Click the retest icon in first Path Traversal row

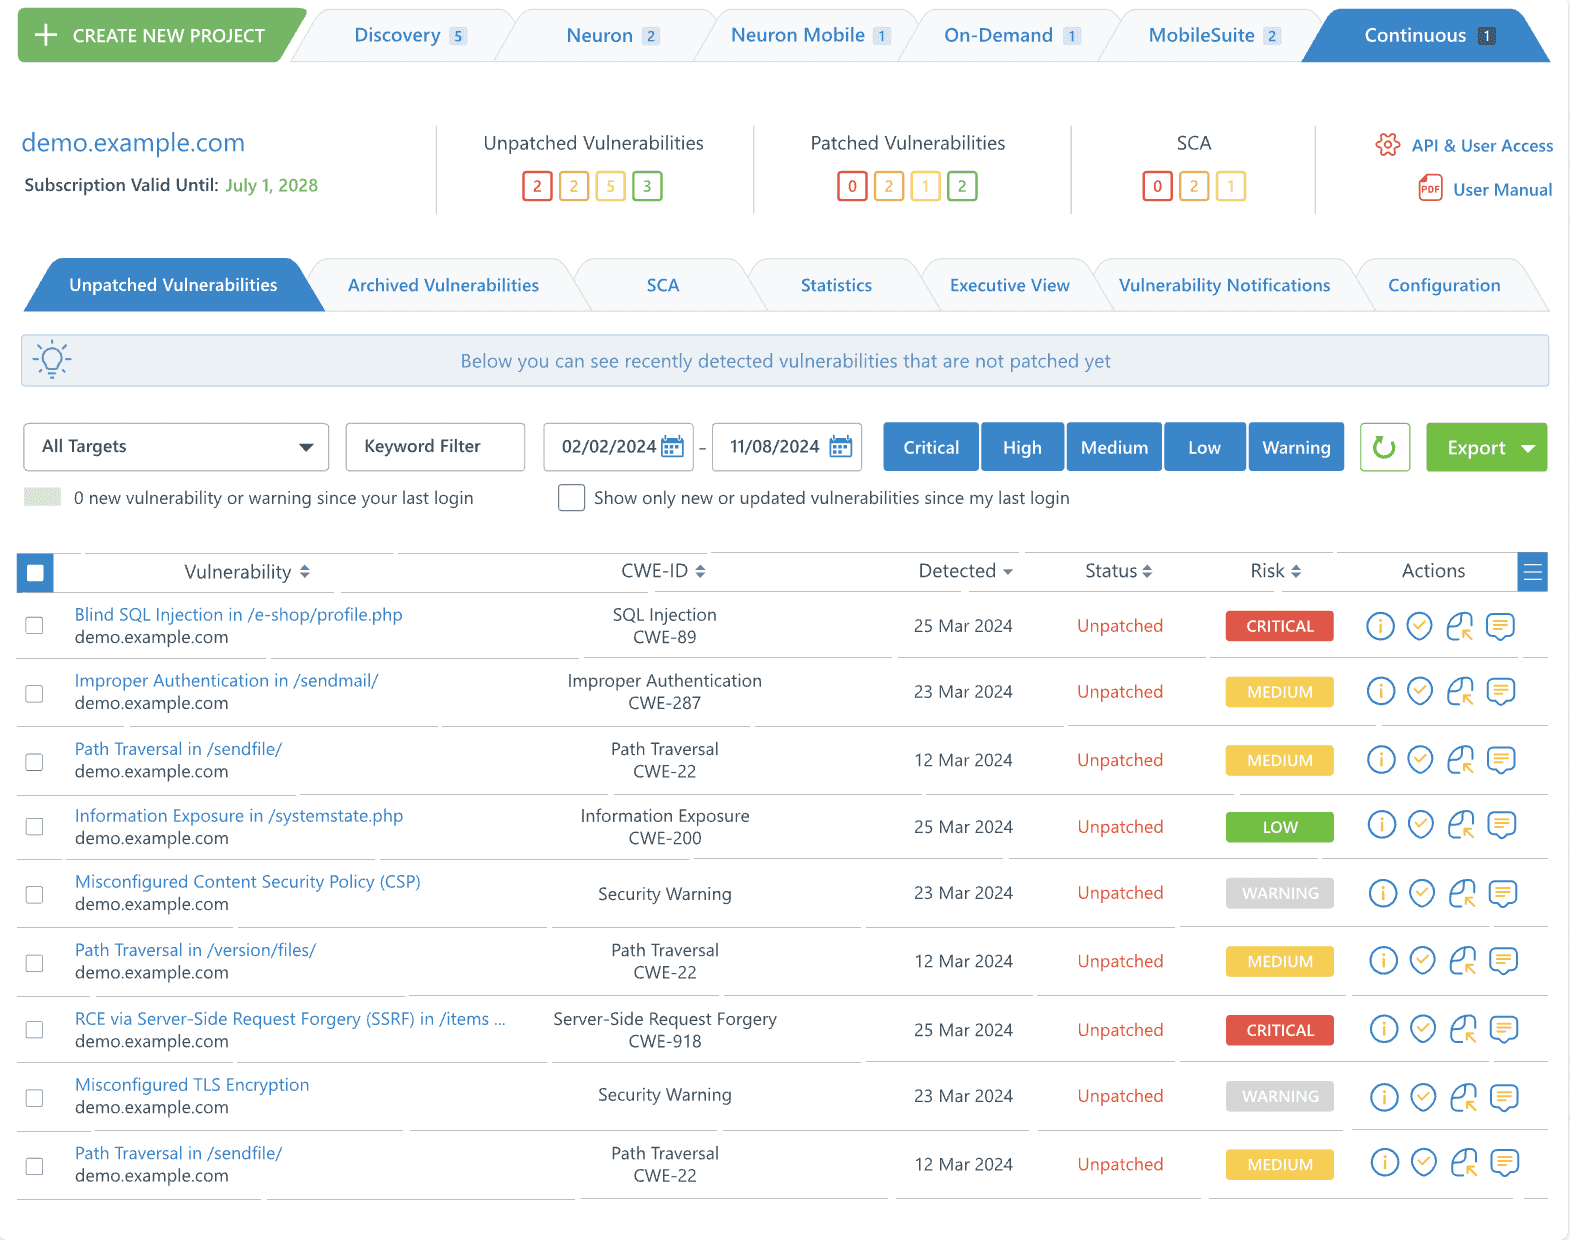click(x=1461, y=760)
